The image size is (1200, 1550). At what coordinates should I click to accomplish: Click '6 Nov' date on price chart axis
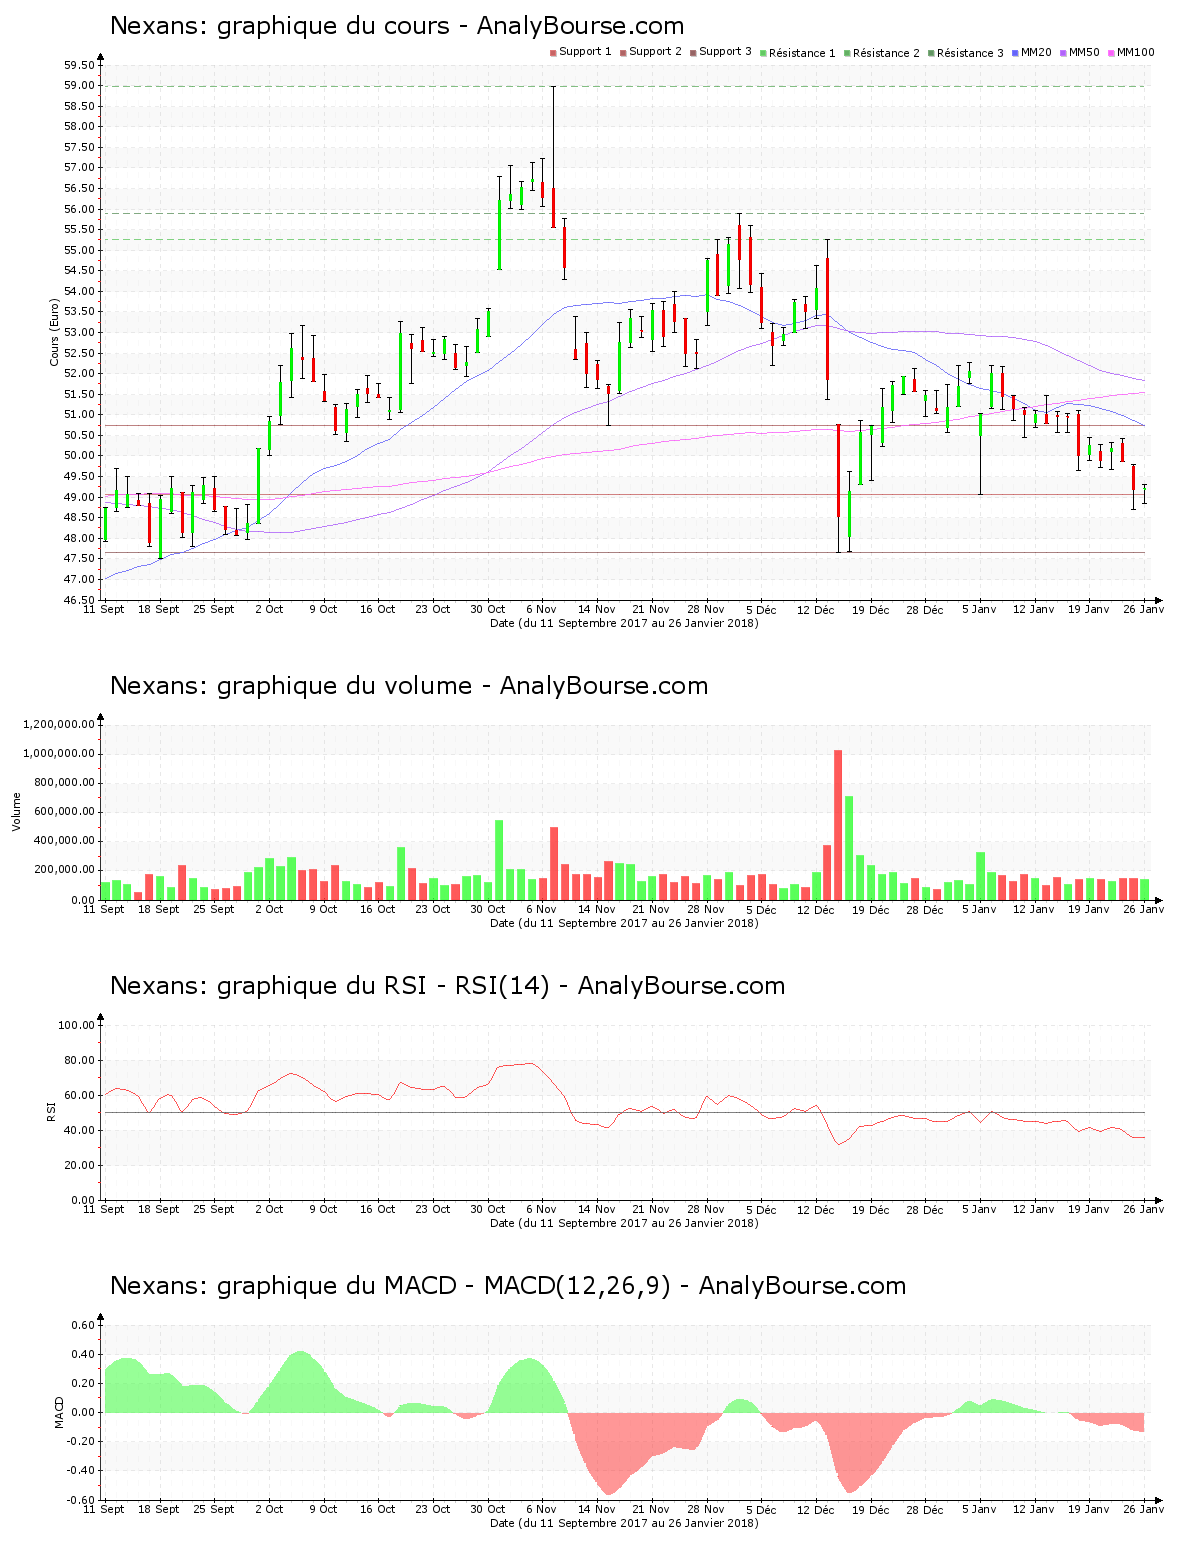541,609
